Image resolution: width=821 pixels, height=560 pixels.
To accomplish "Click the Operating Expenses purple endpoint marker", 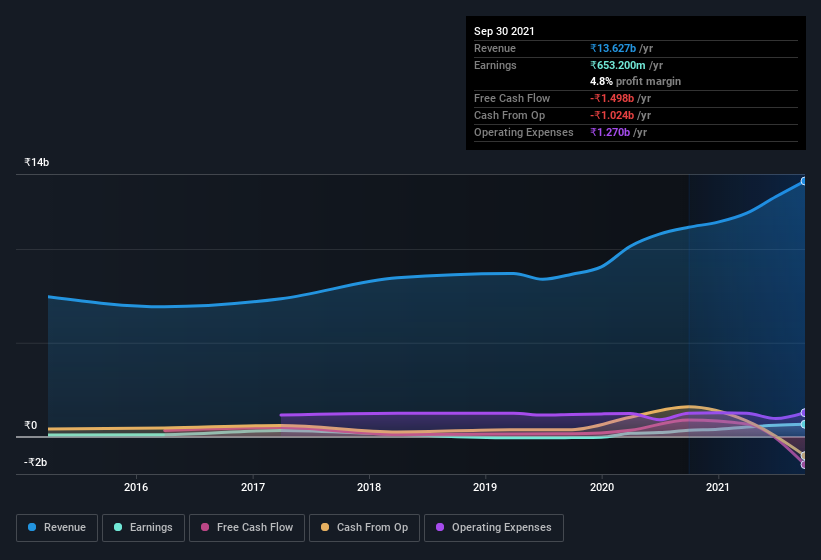I will tap(804, 413).
